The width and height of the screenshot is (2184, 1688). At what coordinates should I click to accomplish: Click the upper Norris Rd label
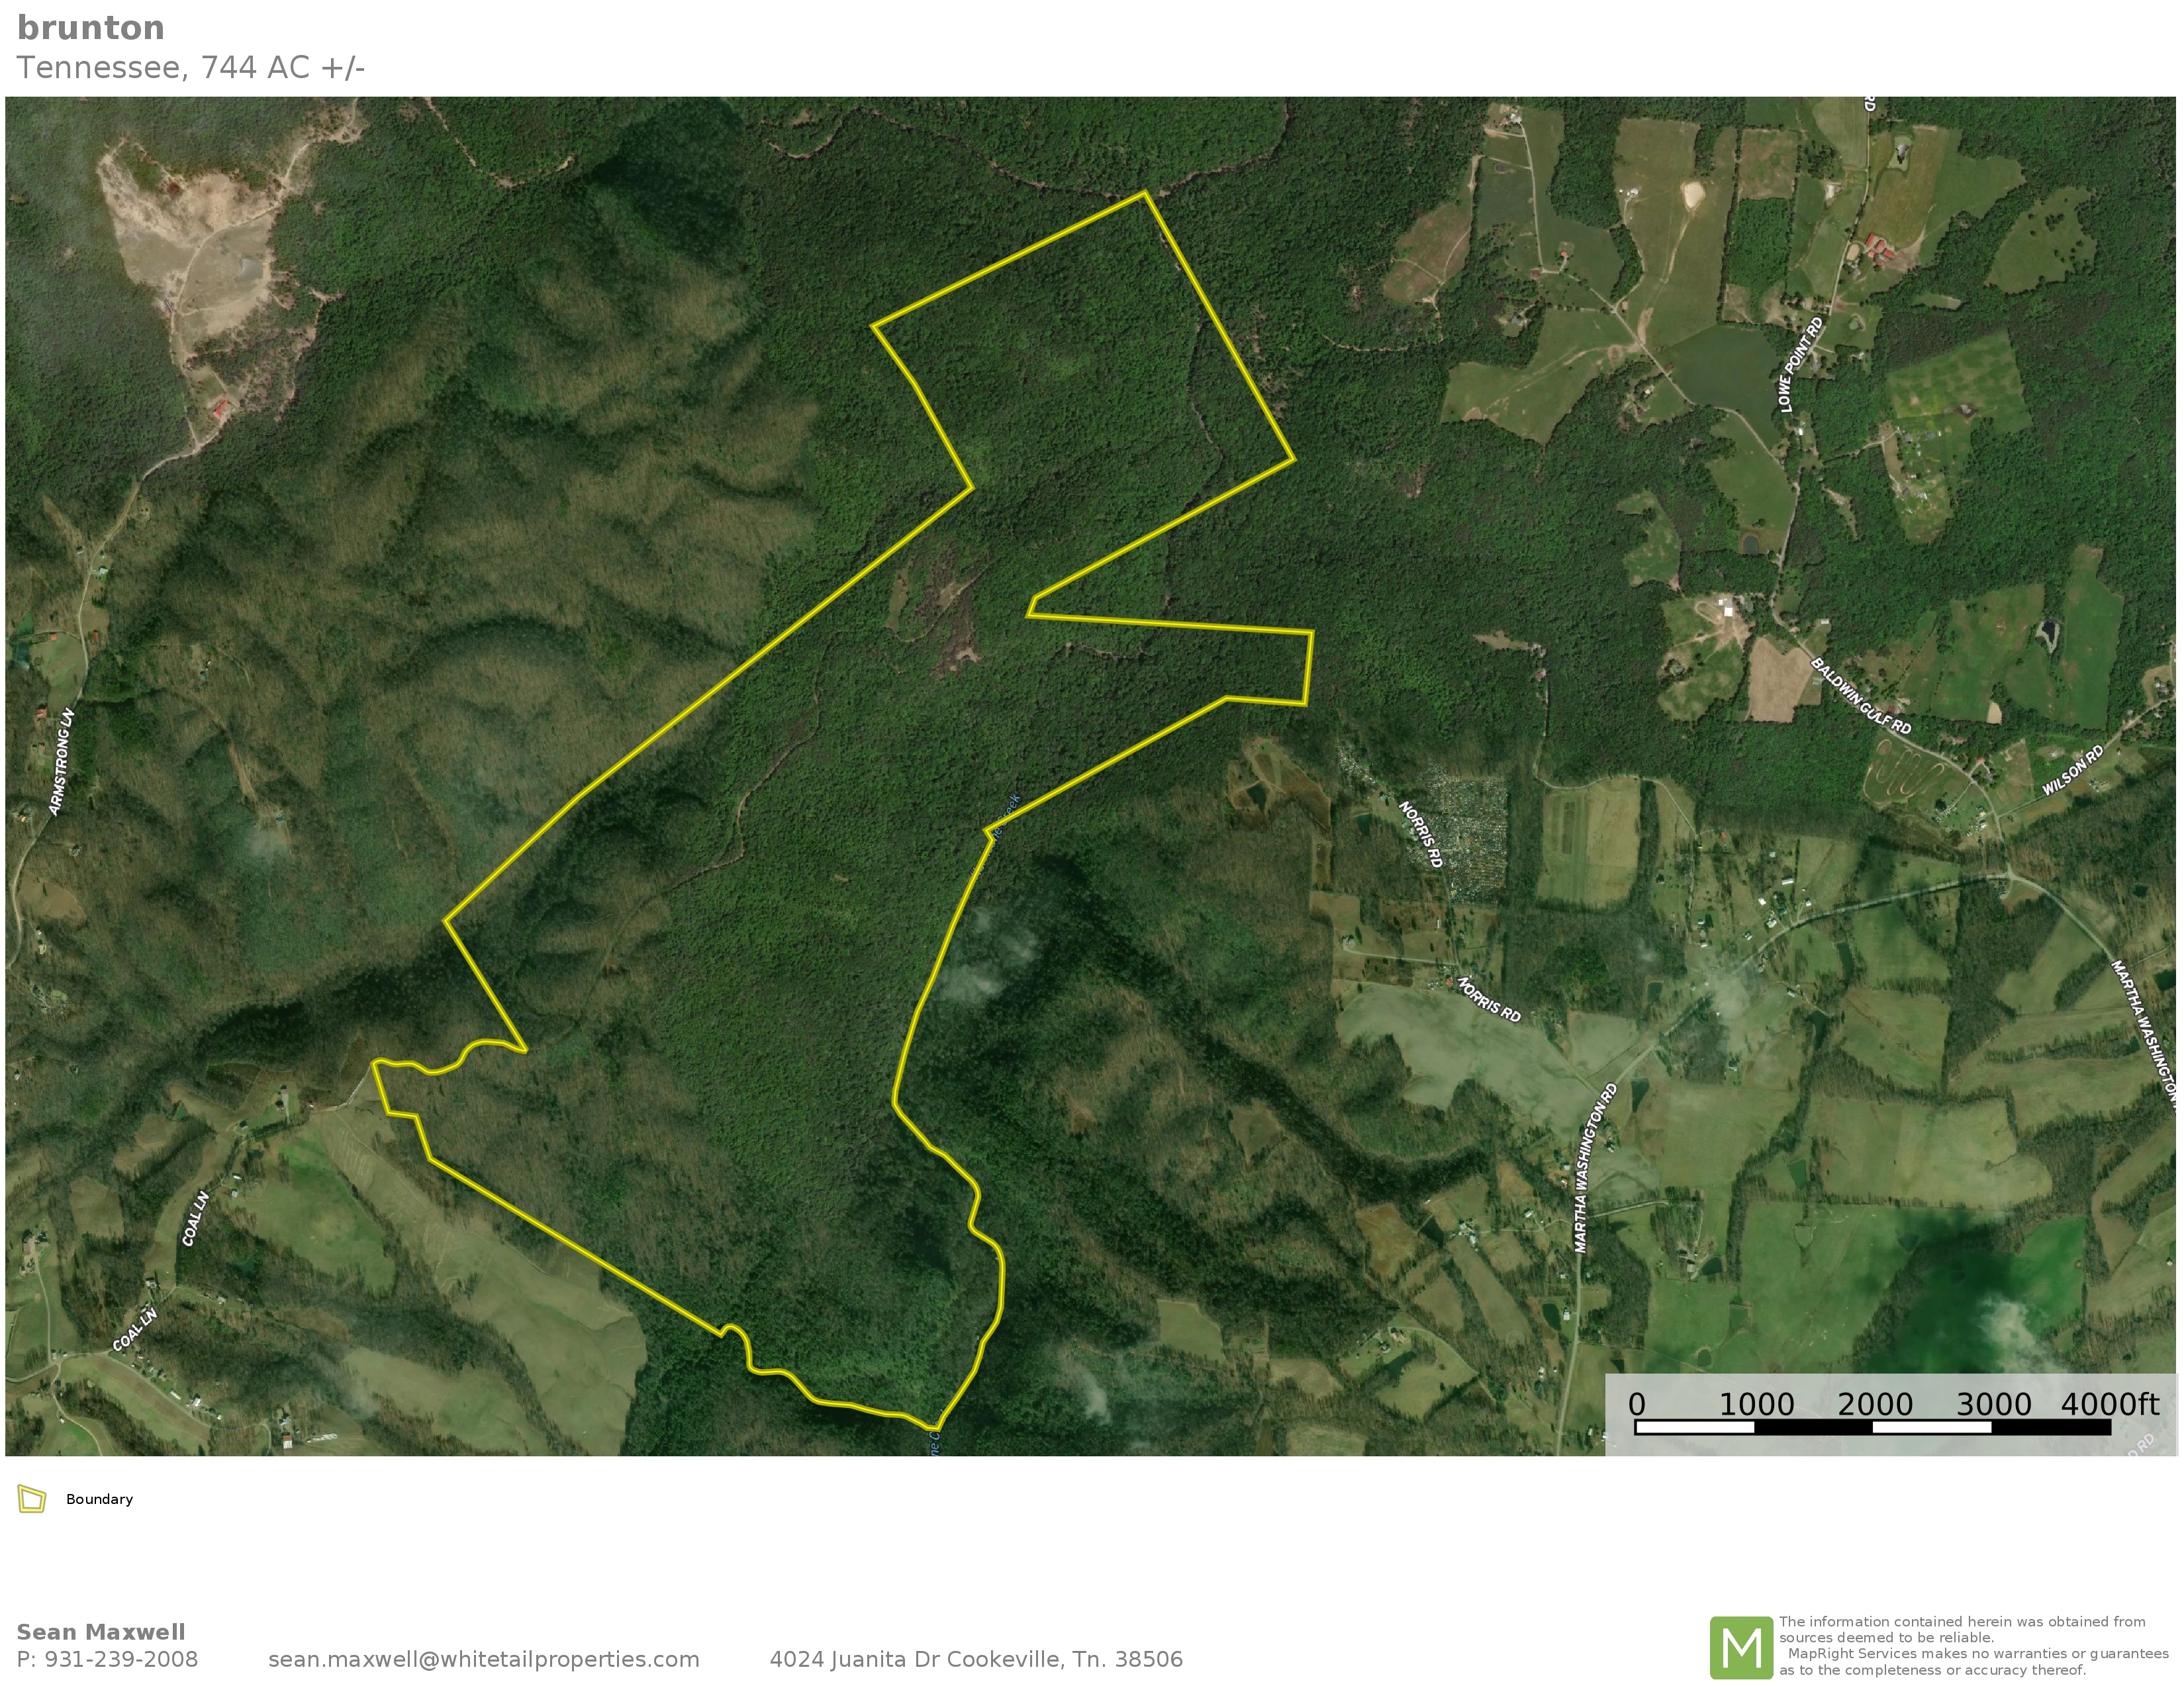coord(1420,833)
